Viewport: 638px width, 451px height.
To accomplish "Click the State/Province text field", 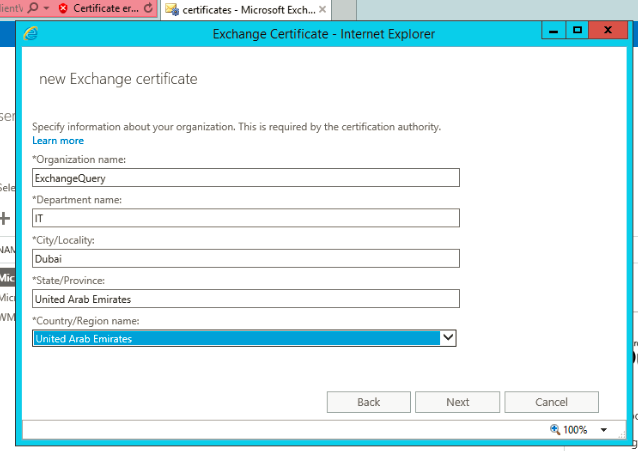I will [x=245, y=298].
